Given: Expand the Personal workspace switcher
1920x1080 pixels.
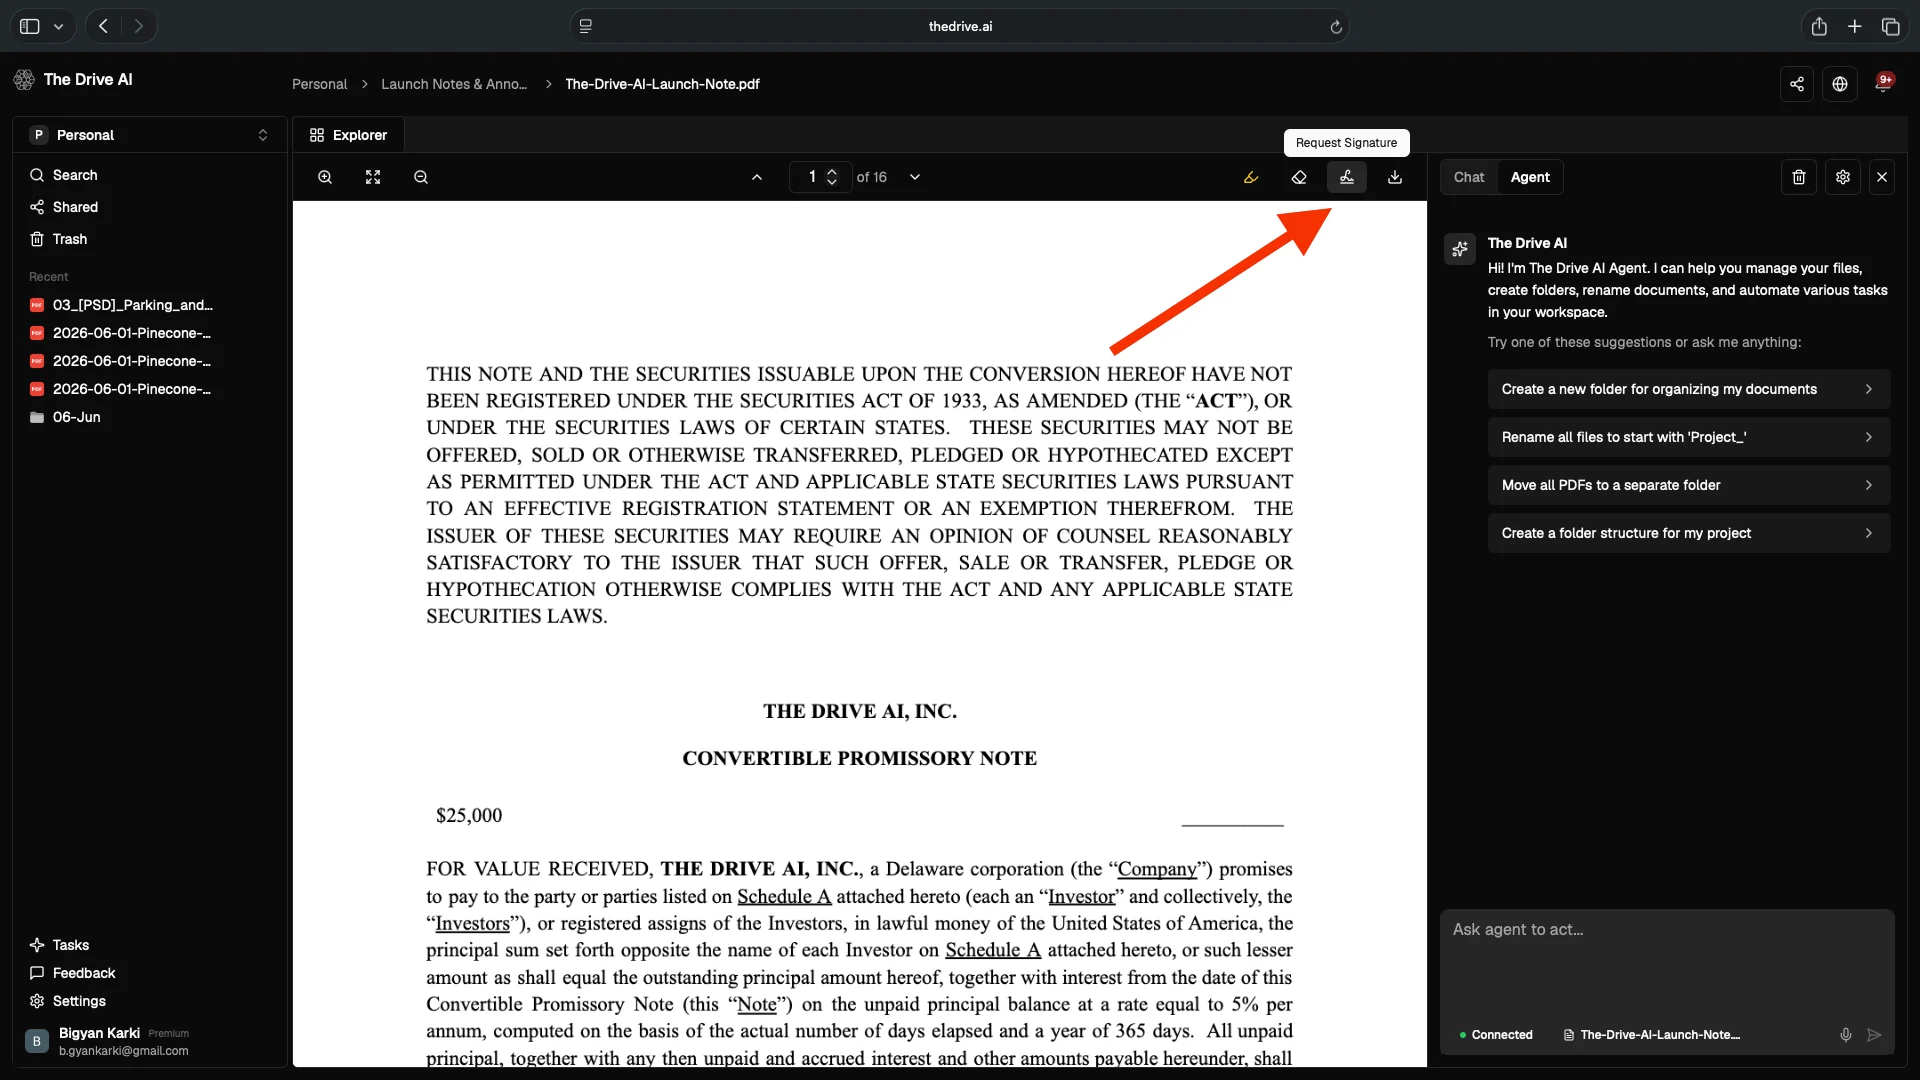Looking at the screenshot, I should (x=150, y=135).
